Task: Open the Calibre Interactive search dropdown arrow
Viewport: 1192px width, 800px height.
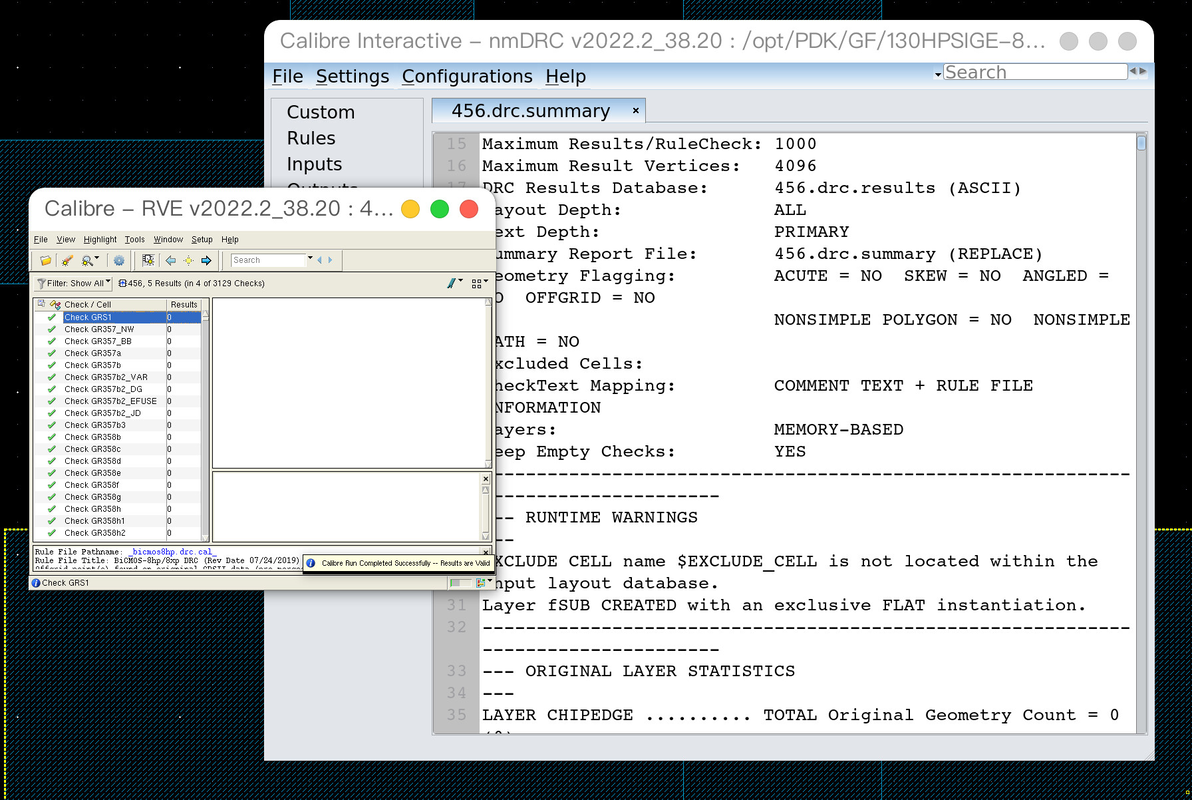Action: point(938,74)
